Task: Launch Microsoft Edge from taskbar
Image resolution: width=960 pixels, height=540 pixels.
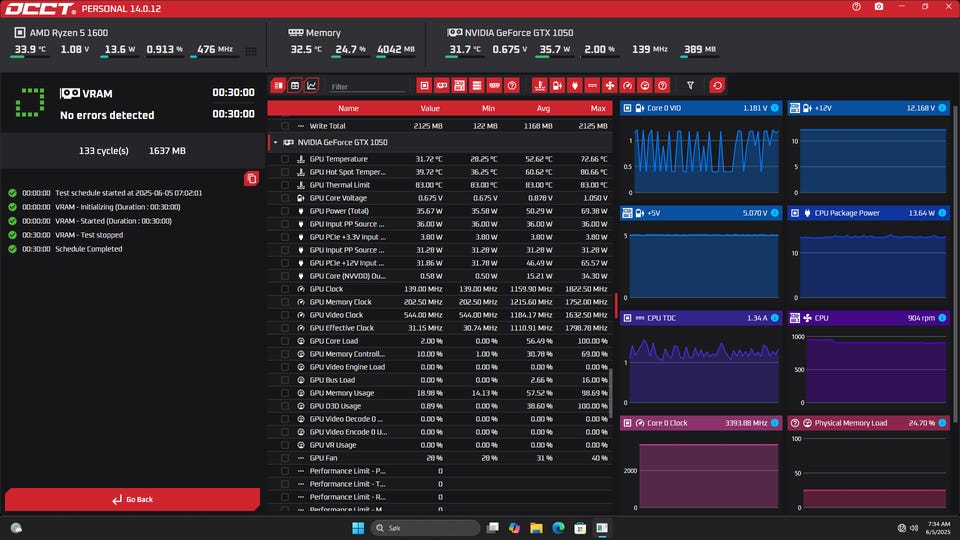Action: click(558, 528)
